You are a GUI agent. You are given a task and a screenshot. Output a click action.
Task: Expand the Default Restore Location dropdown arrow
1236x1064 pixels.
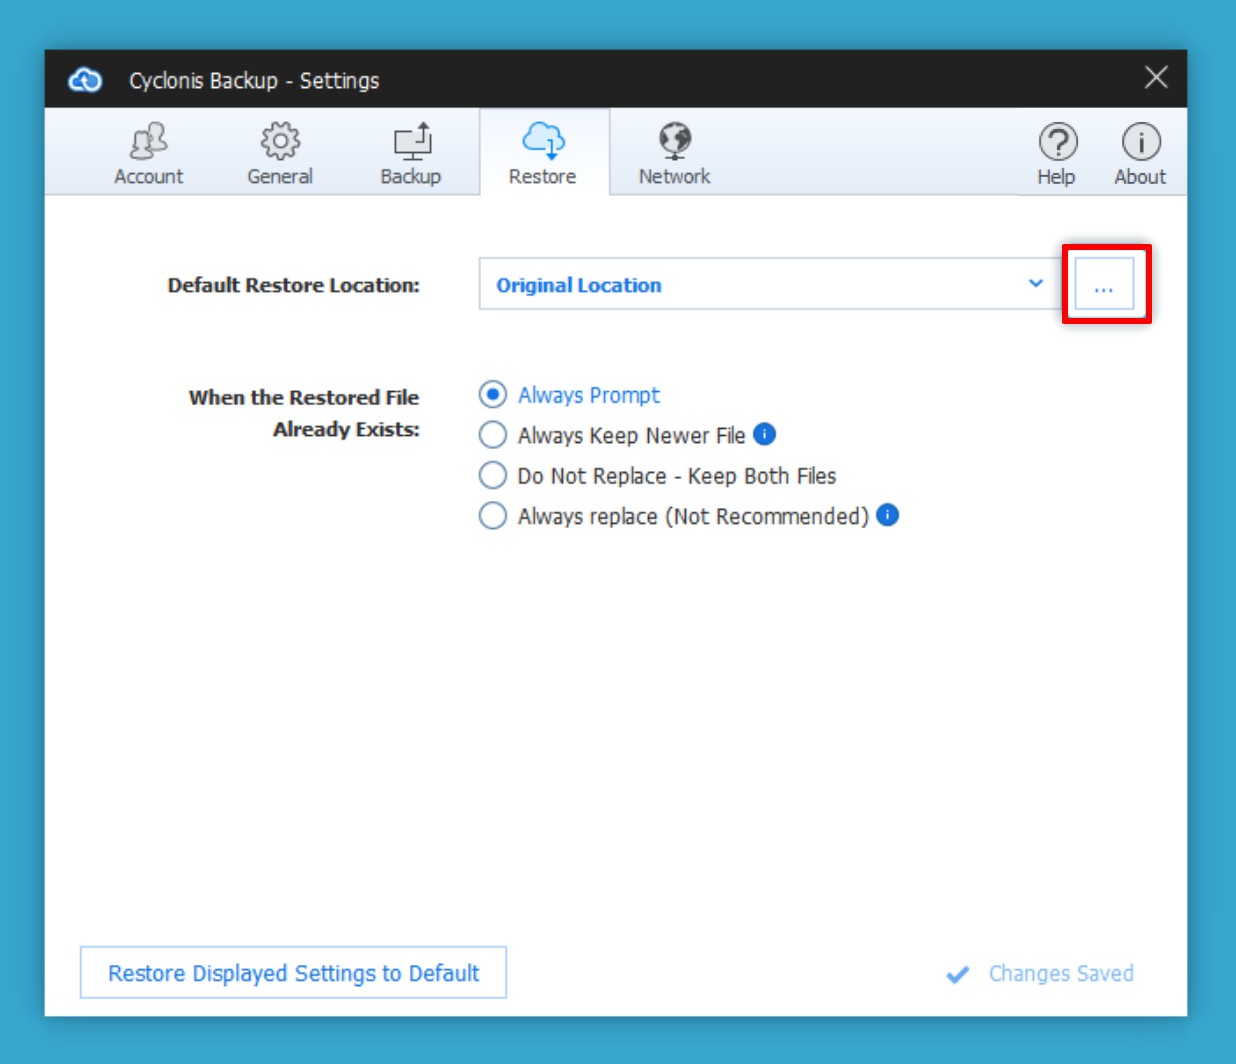pos(1035,284)
